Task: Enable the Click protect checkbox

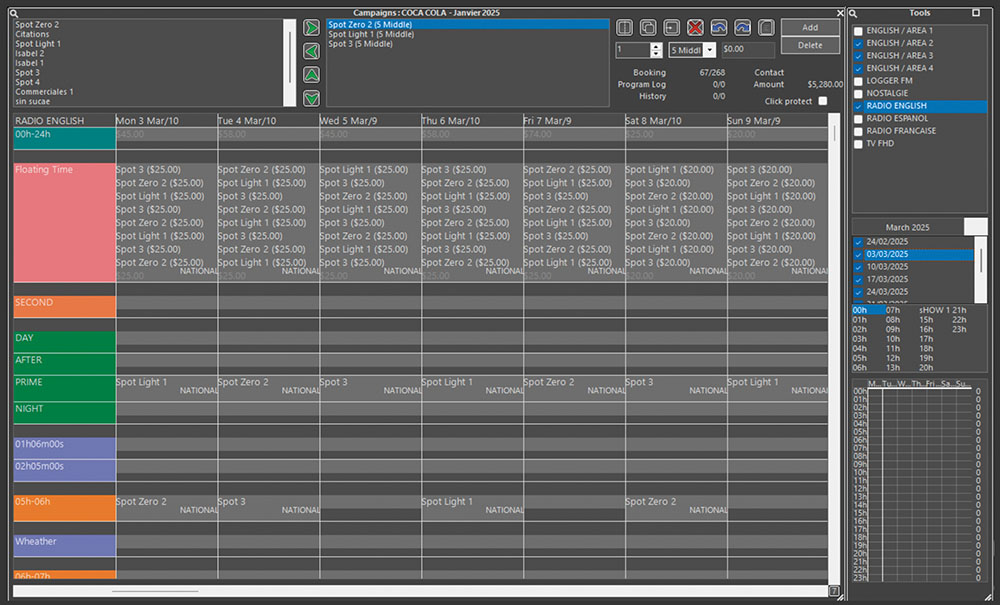Action: pyautogui.click(x=823, y=101)
